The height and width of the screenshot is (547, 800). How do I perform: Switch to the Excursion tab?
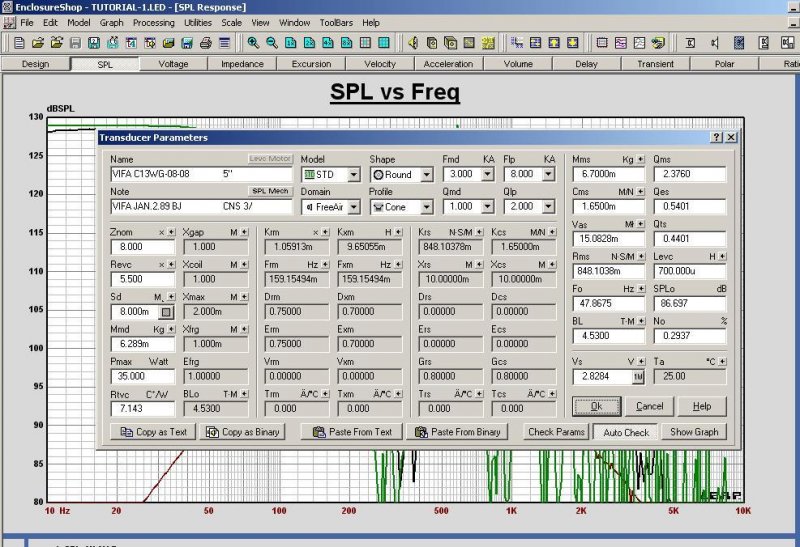pos(311,64)
